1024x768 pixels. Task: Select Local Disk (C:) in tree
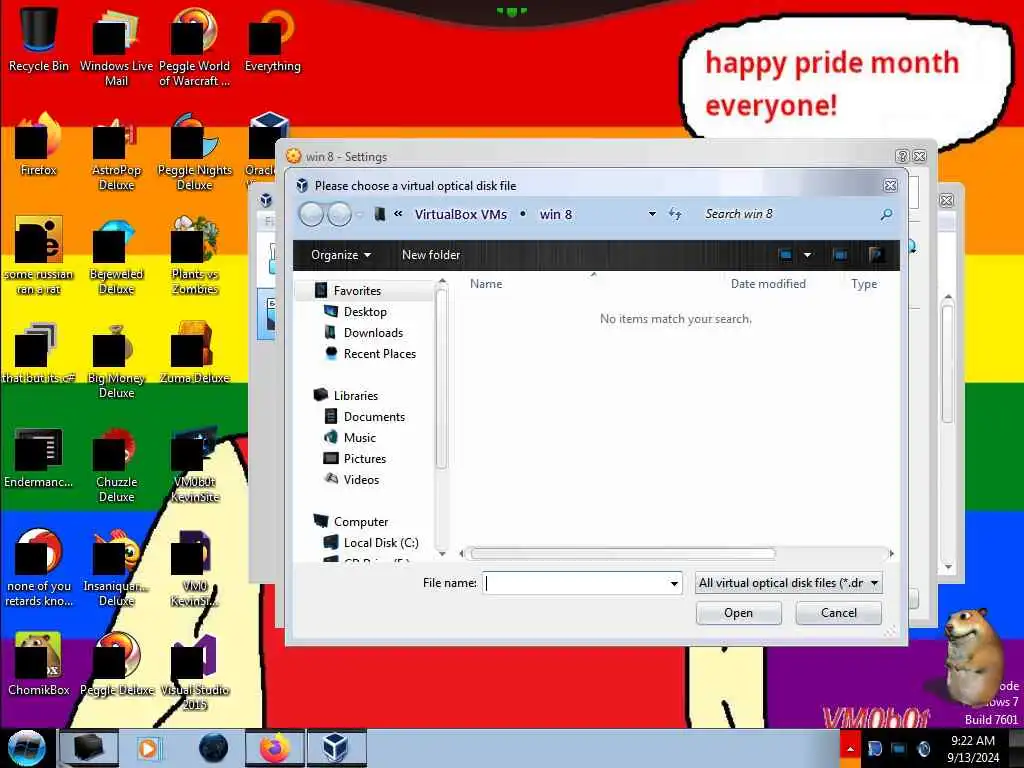point(381,543)
